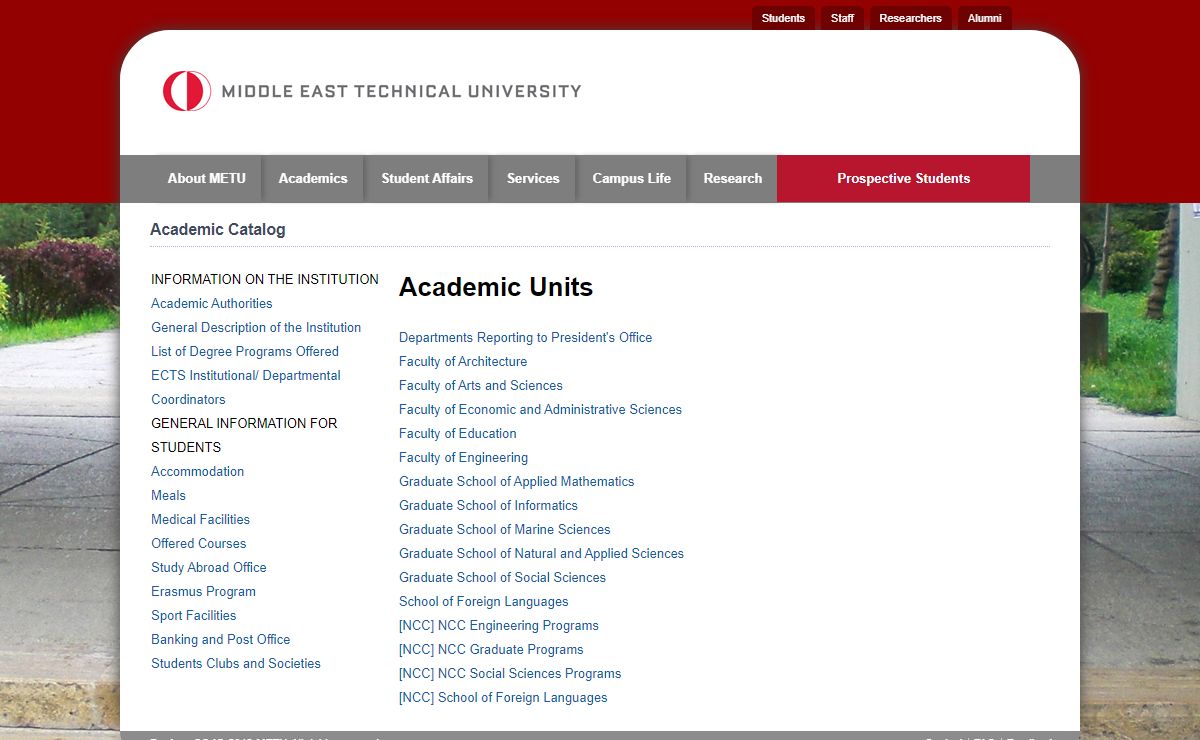Open [NCC] School of Foreign Languages
This screenshot has width=1200, height=740.
pos(503,697)
